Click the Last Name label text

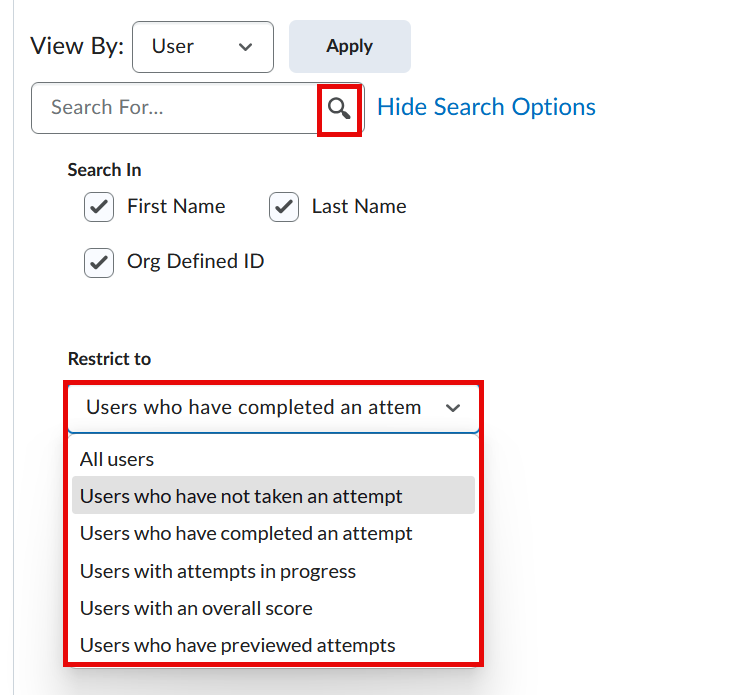[359, 207]
